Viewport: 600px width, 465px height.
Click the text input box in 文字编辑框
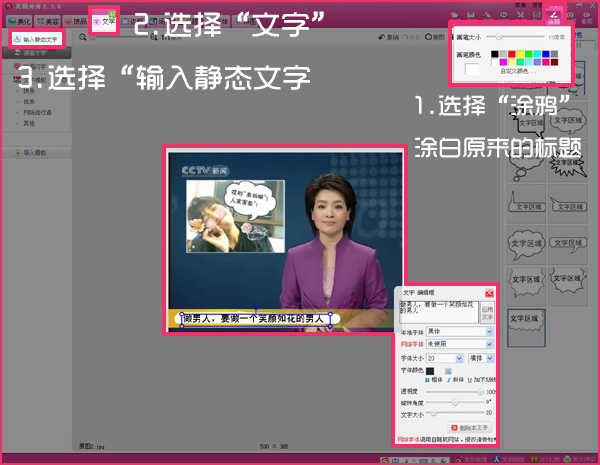pyautogui.click(x=438, y=311)
